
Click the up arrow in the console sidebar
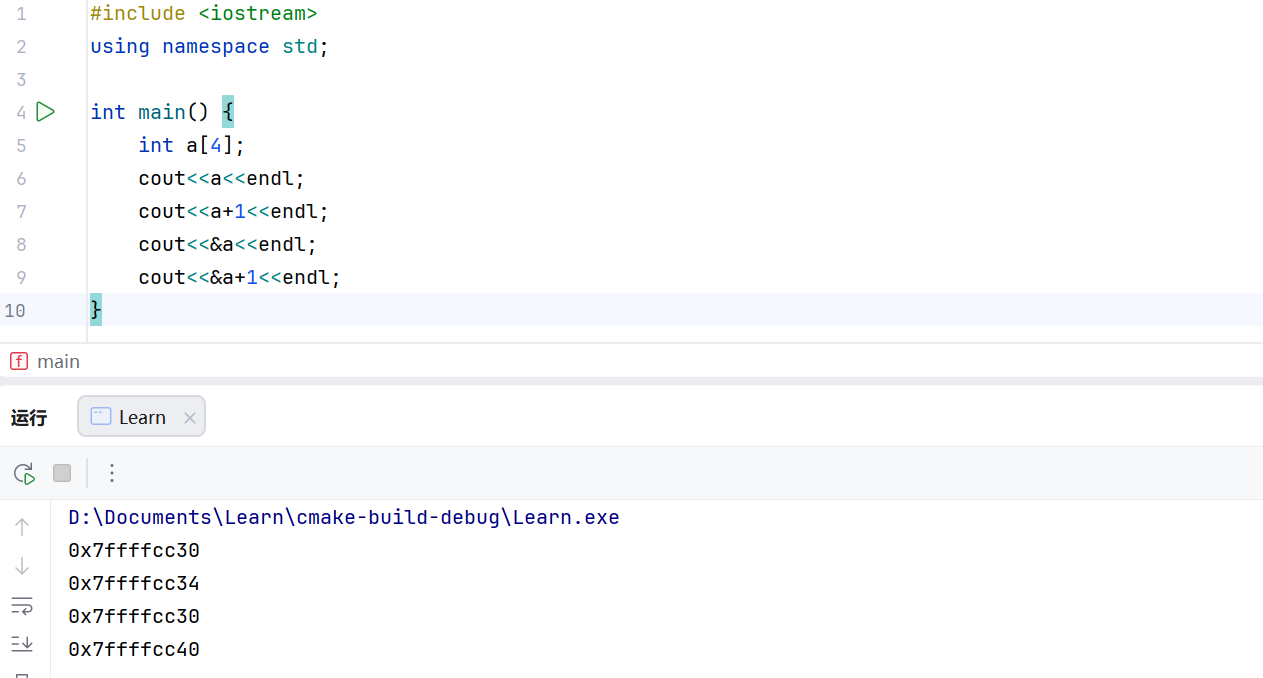coord(22,527)
